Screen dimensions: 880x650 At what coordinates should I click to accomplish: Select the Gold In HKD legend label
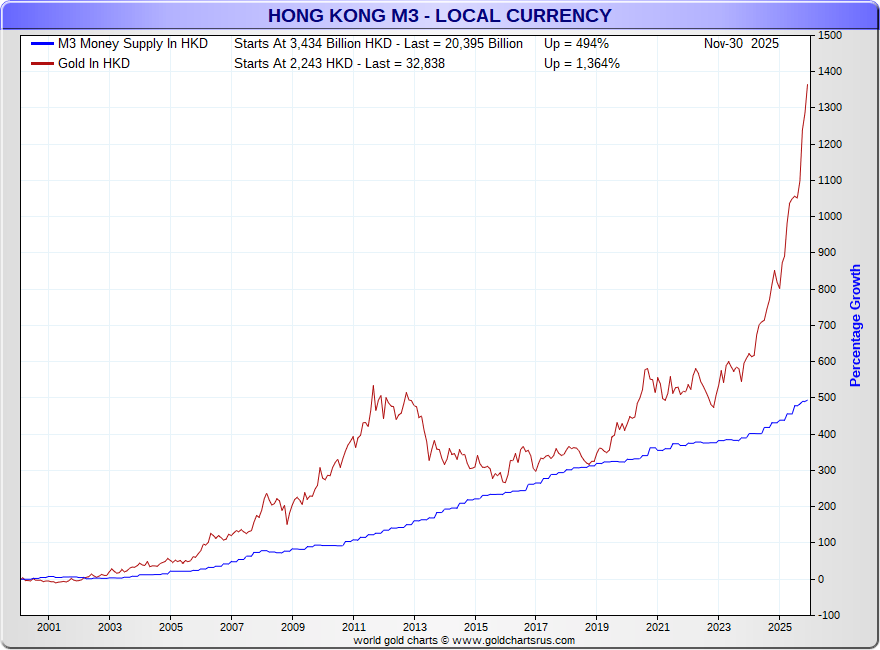pyautogui.click(x=94, y=63)
